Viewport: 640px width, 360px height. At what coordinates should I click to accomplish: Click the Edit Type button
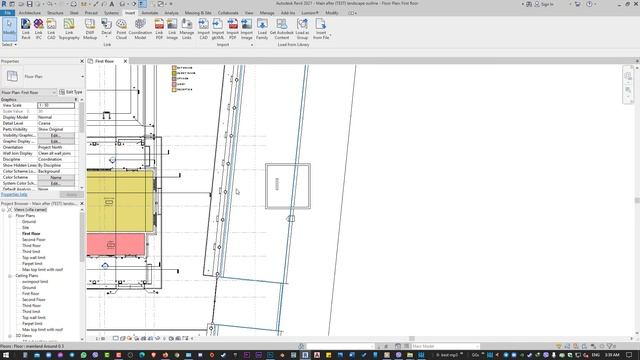pos(71,92)
